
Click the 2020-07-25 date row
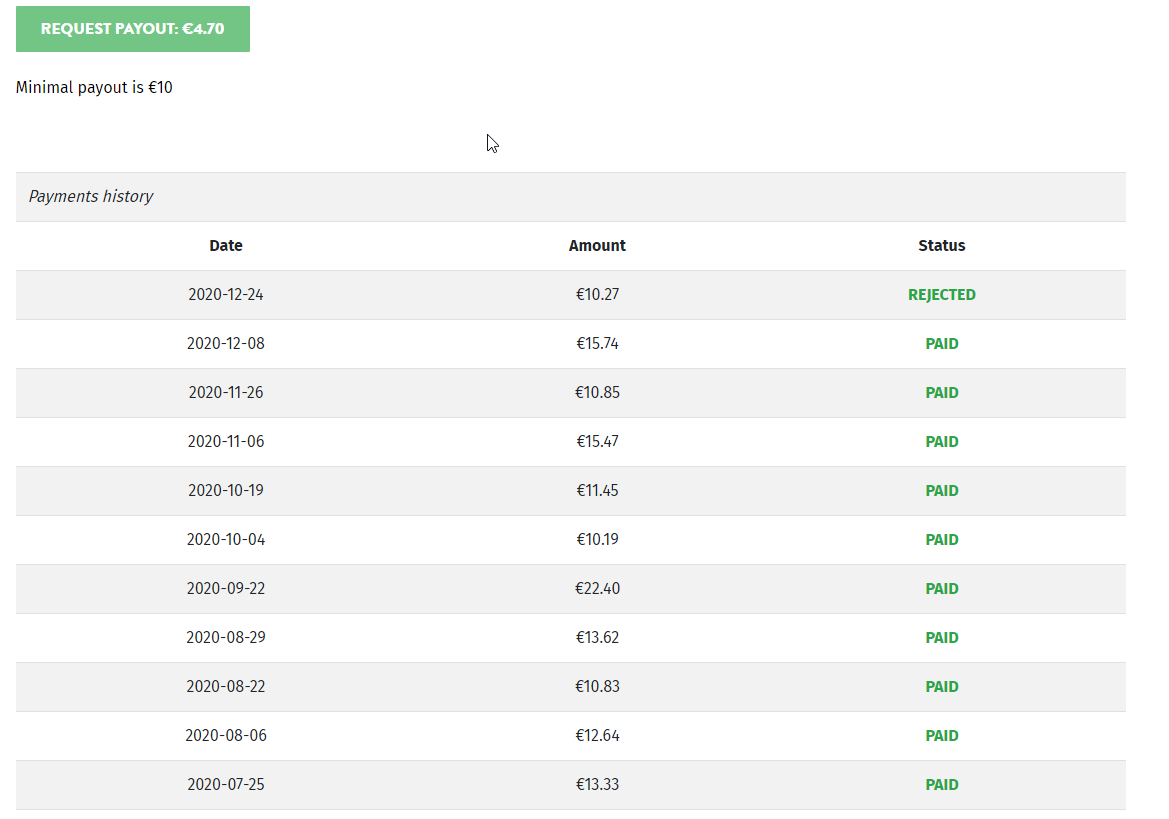(226, 785)
